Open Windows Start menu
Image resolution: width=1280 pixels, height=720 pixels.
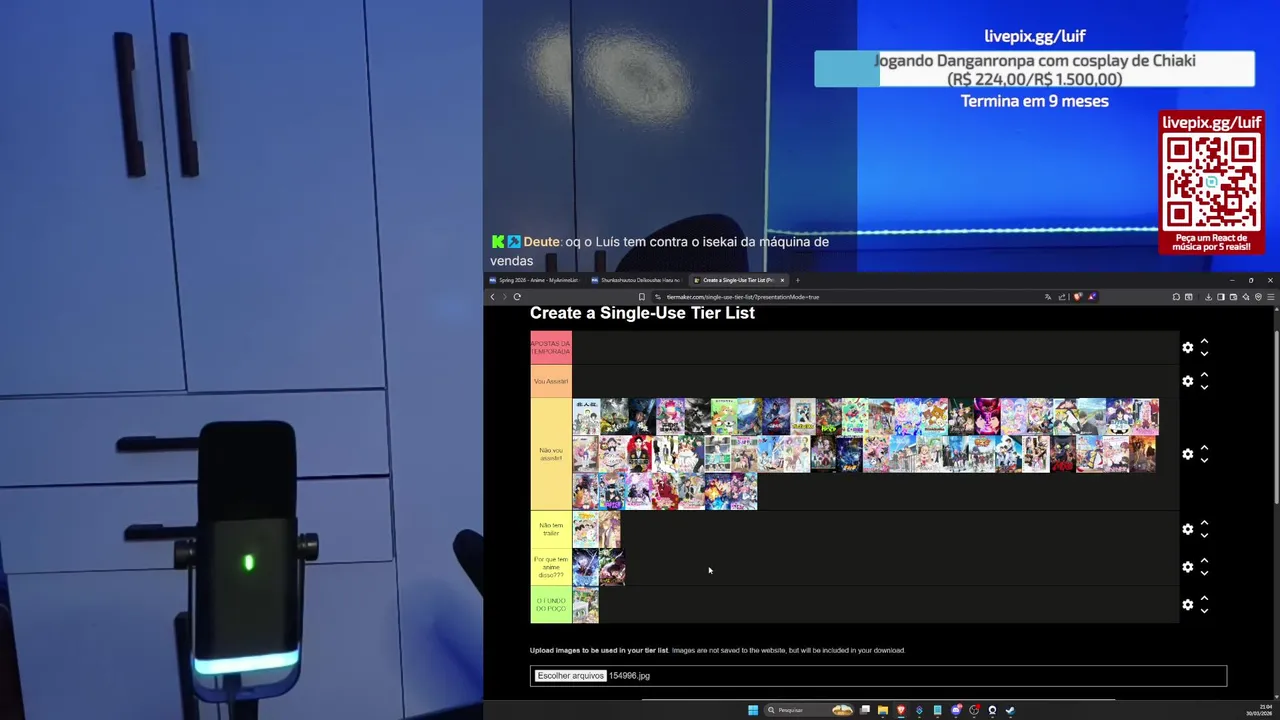coord(753,710)
